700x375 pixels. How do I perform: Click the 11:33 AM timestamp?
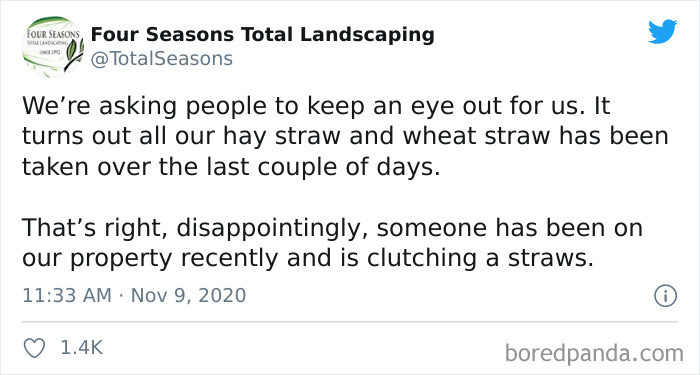pyautogui.click(x=67, y=296)
